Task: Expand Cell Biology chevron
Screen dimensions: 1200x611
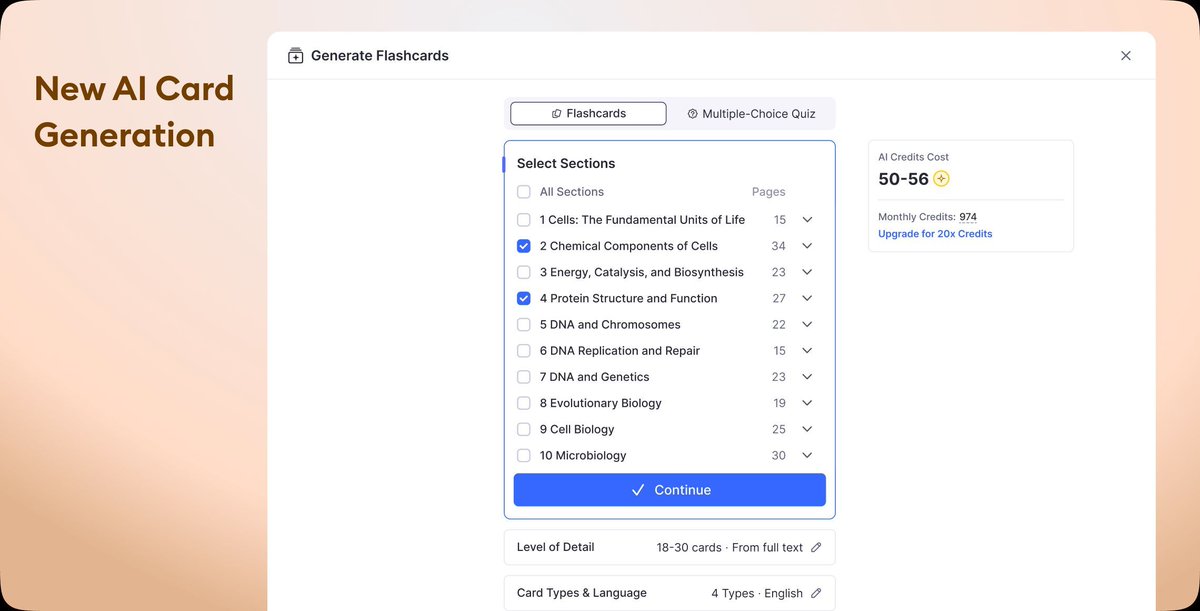Action: pyautogui.click(x=807, y=429)
